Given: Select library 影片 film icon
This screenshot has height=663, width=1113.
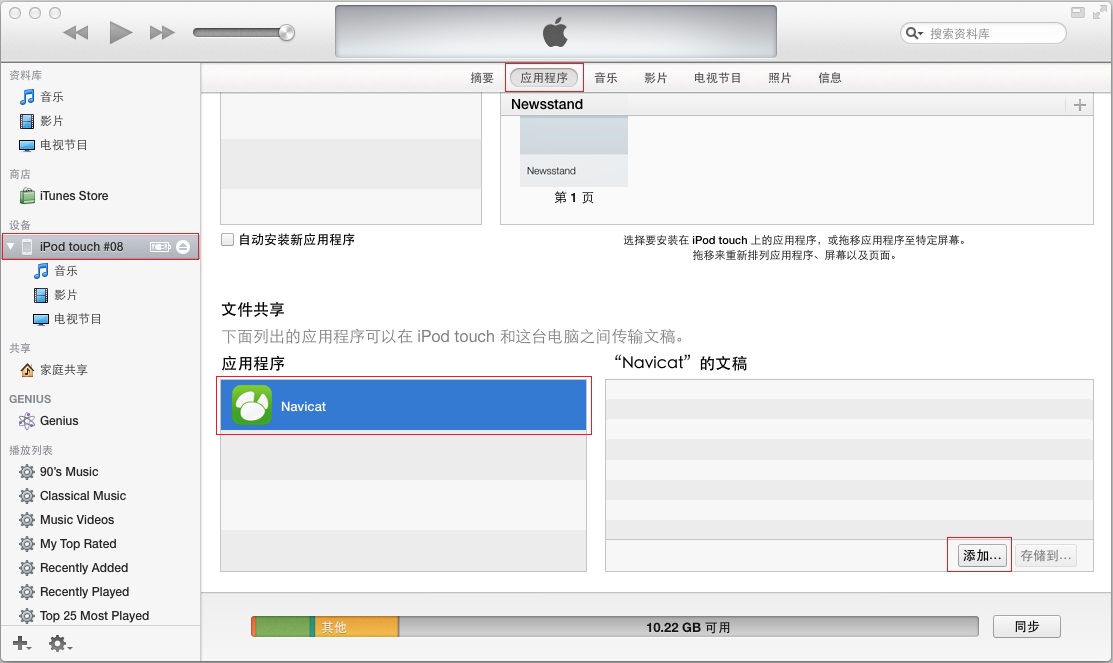Looking at the screenshot, I should [x=27, y=121].
